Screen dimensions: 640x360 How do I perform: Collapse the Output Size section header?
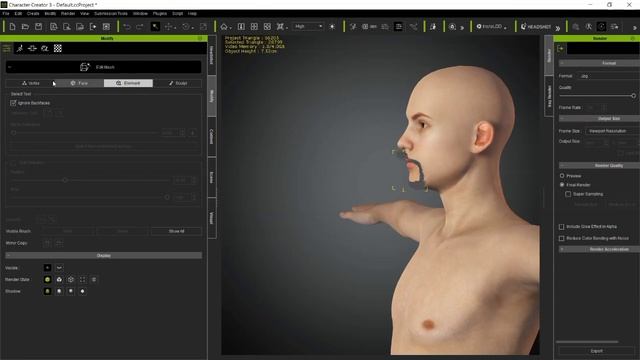coord(599,118)
